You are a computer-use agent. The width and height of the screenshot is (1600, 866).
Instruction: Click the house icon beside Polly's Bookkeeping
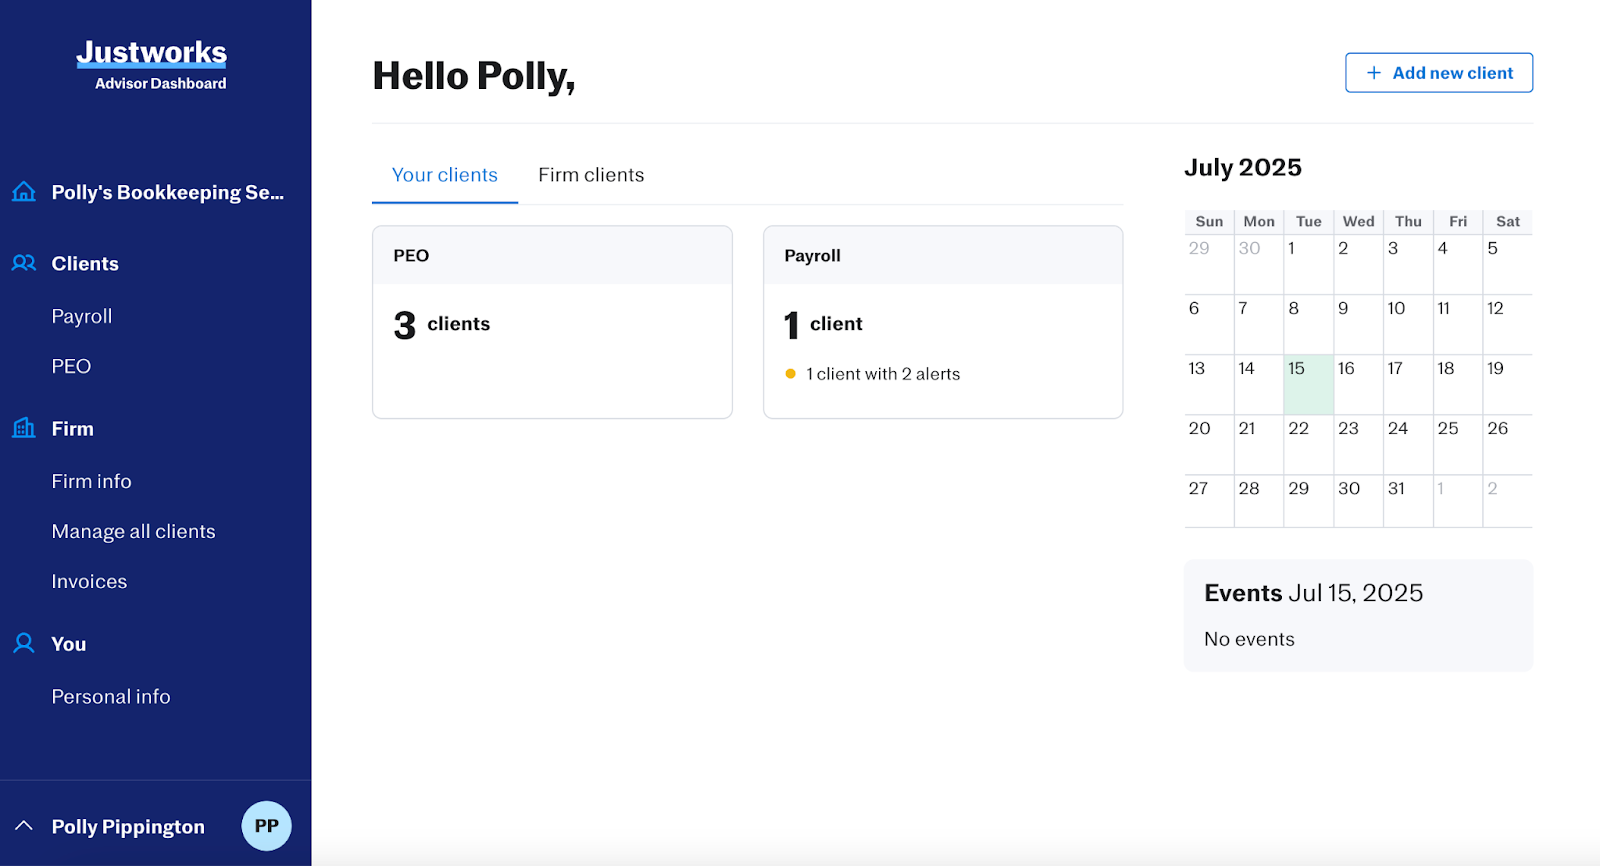pos(24,192)
